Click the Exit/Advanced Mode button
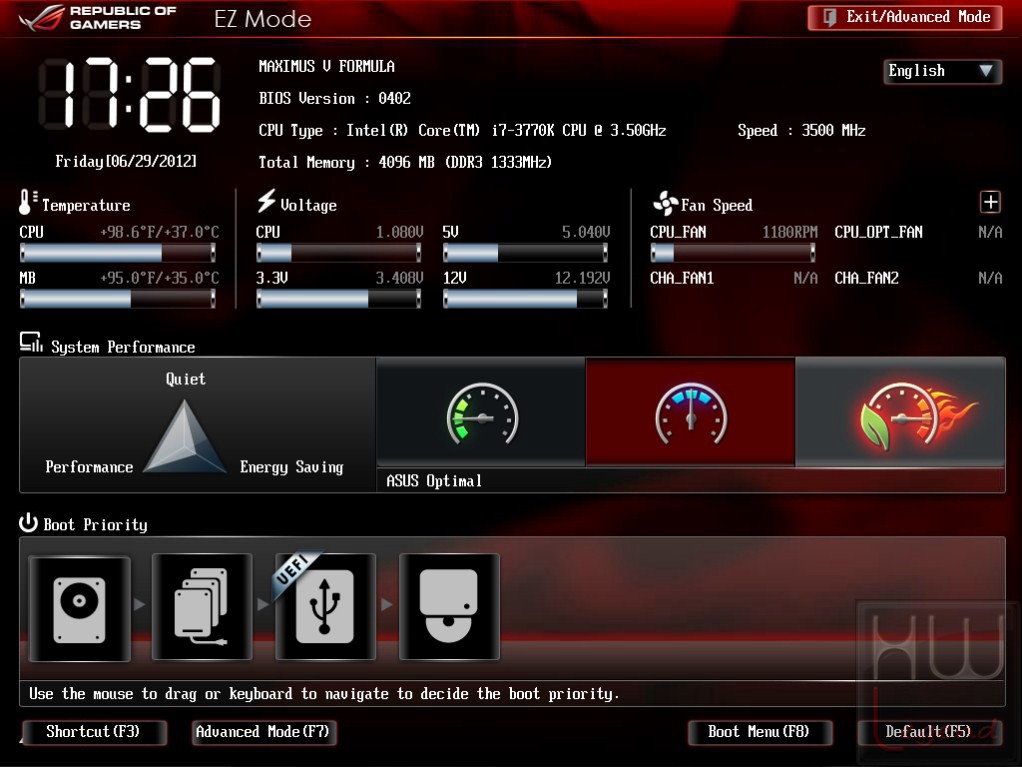Image resolution: width=1022 pixels, height=767 pixels. click(x=905, y=18)
